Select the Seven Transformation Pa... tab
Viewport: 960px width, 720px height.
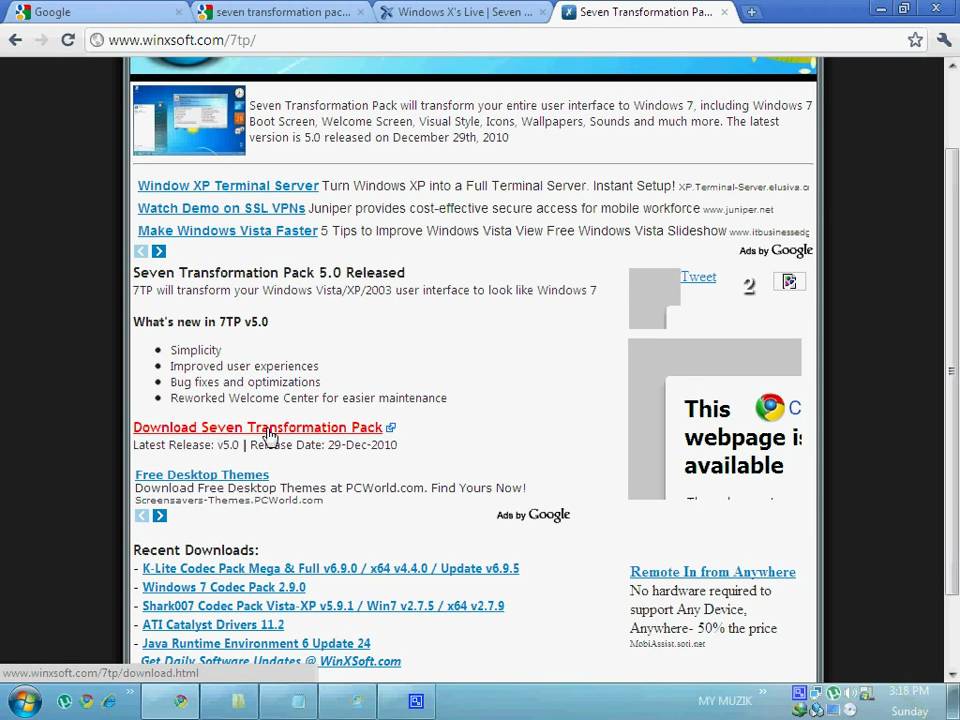pyautogui.click(x=646, y=12)
